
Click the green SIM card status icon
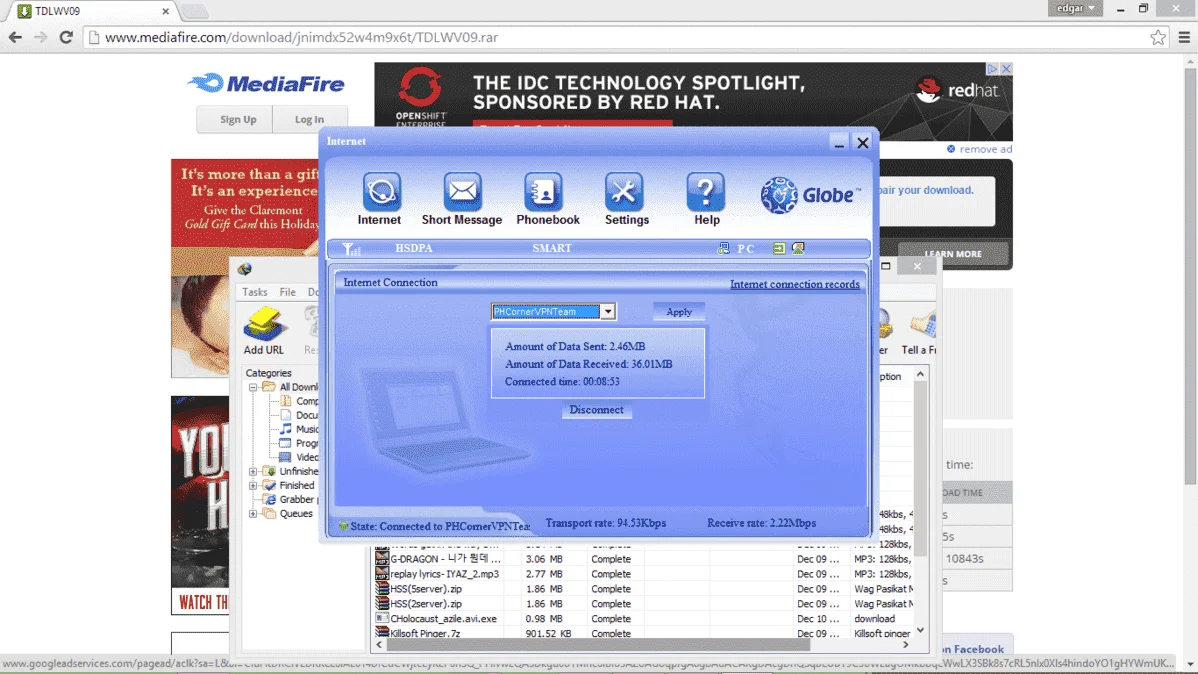[779, 248]
